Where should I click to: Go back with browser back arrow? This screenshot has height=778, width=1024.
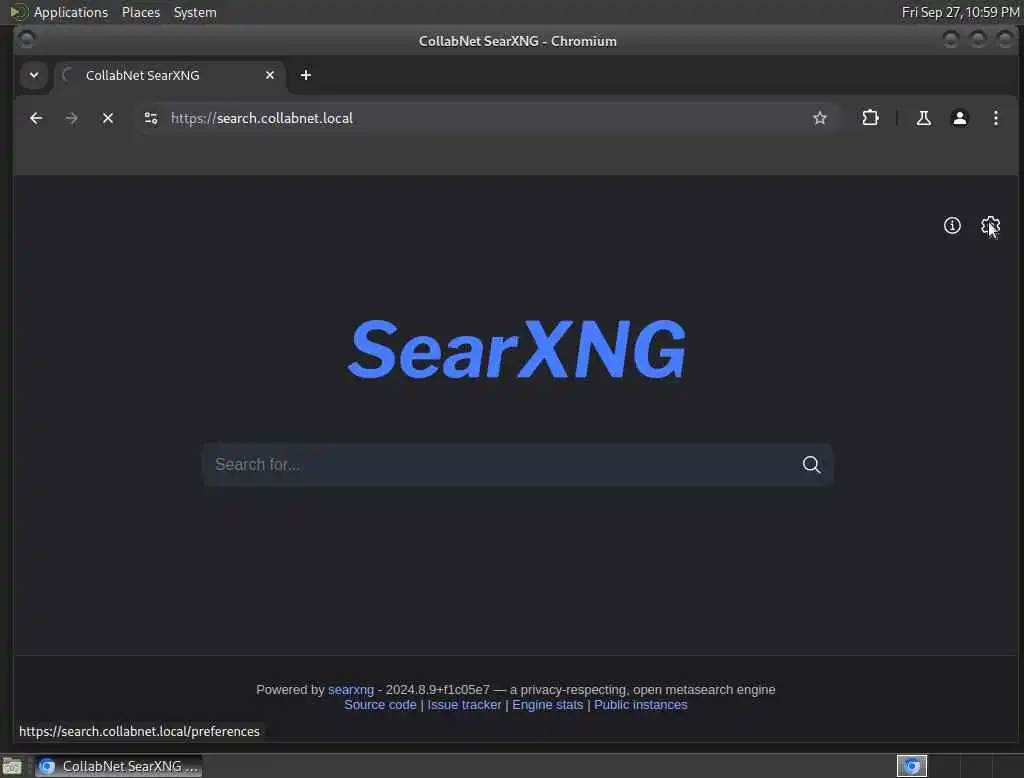(36, 118)
